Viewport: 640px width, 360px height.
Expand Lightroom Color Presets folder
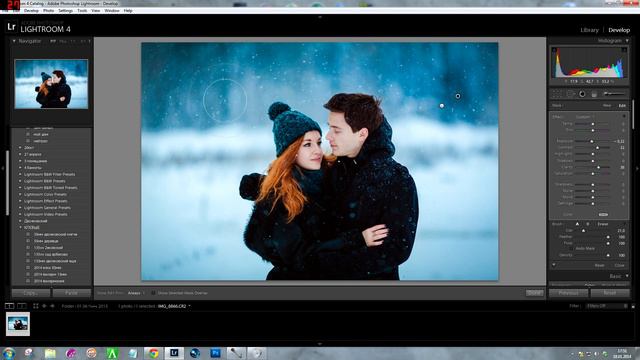(x=20, y=194)
